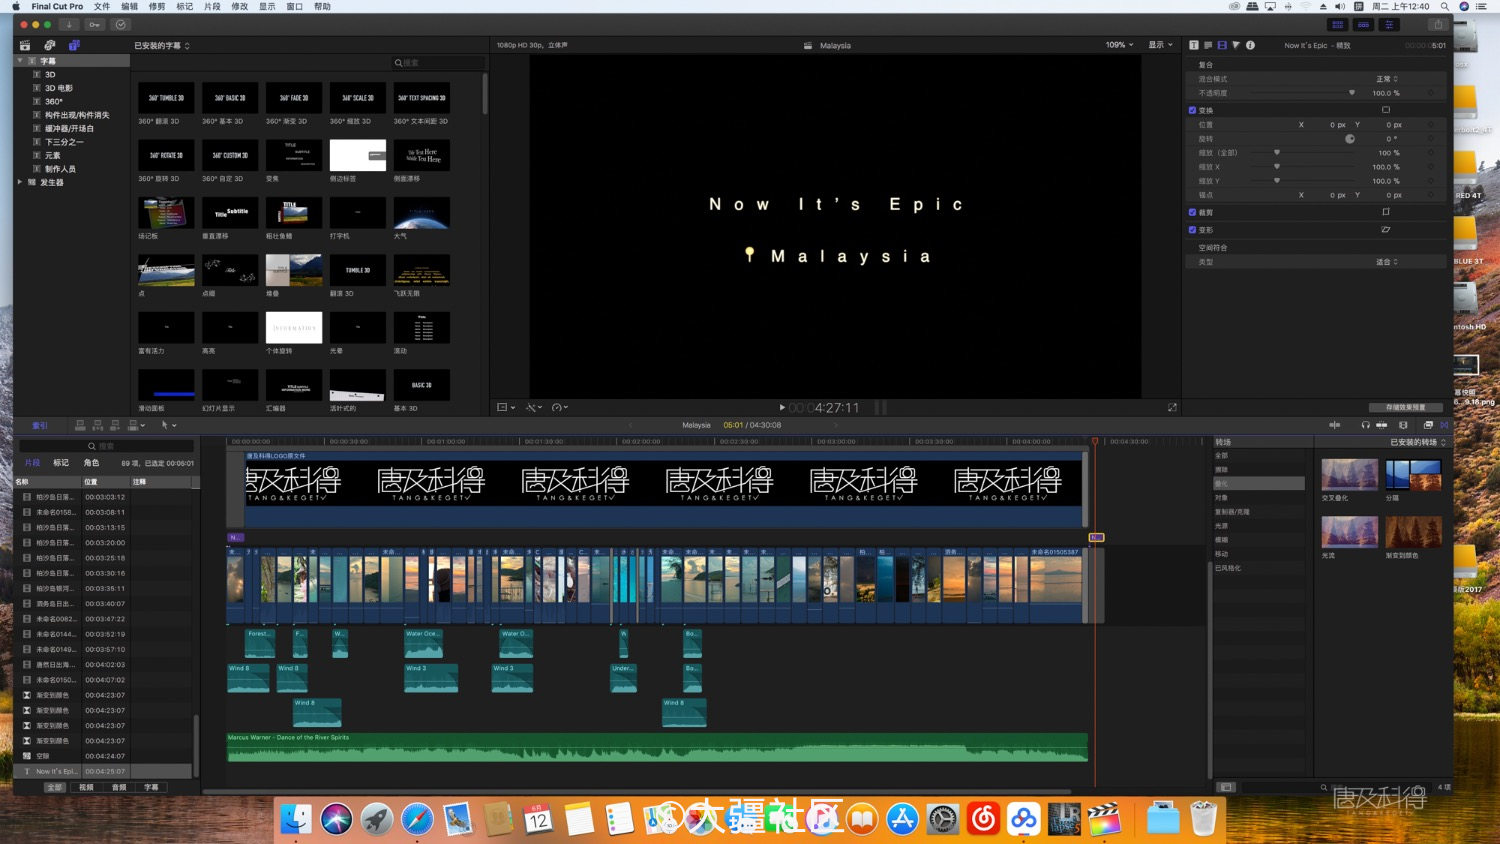Viewport: 1500px width, 844px height.
Task: Open the 已安装的字幕 titles filter dropdown
Action: coord(162,46)
